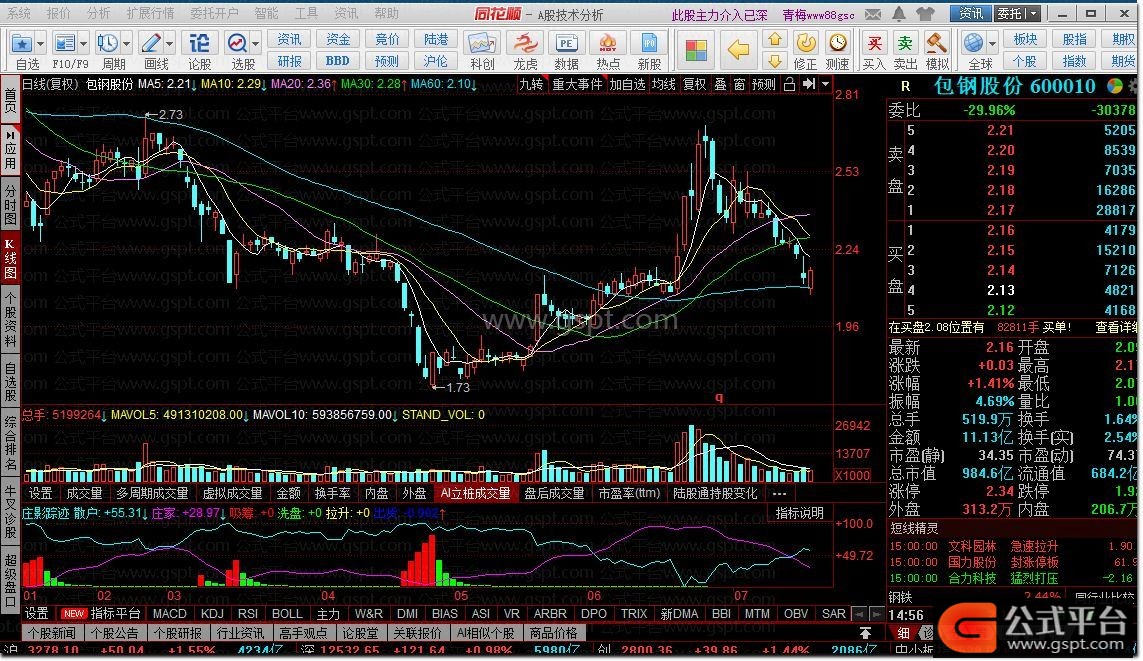The image size is (1143, 661).
Task: Click the 指标说明 indicator description button
Action: (x=800, y=513)
